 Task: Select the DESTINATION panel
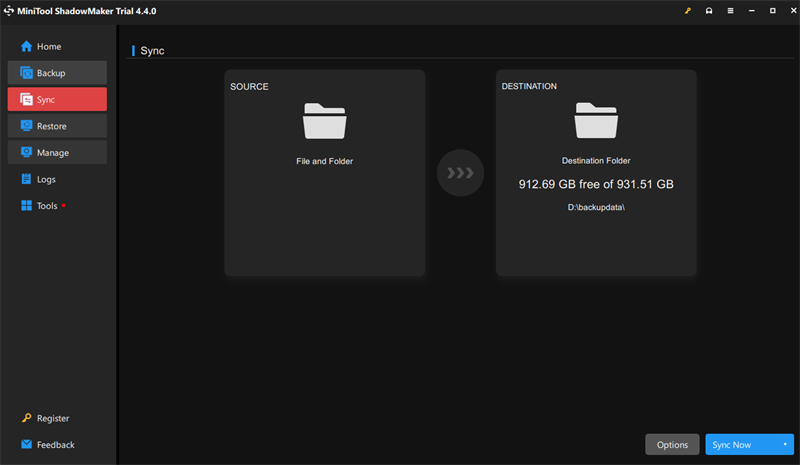[596, 173]
